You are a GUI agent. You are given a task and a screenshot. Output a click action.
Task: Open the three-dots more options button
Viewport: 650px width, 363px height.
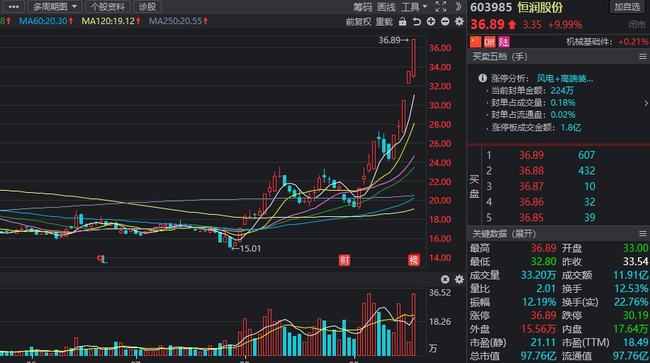click(x=14, y=7)
